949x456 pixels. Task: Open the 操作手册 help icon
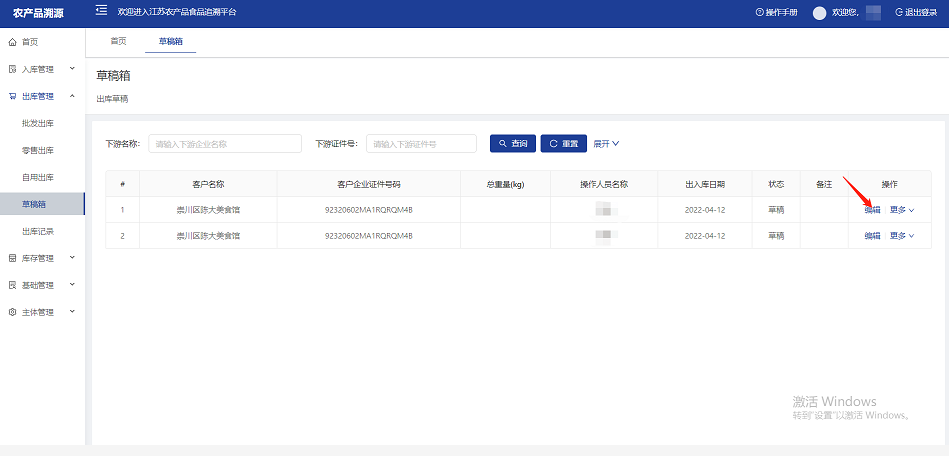759,12
